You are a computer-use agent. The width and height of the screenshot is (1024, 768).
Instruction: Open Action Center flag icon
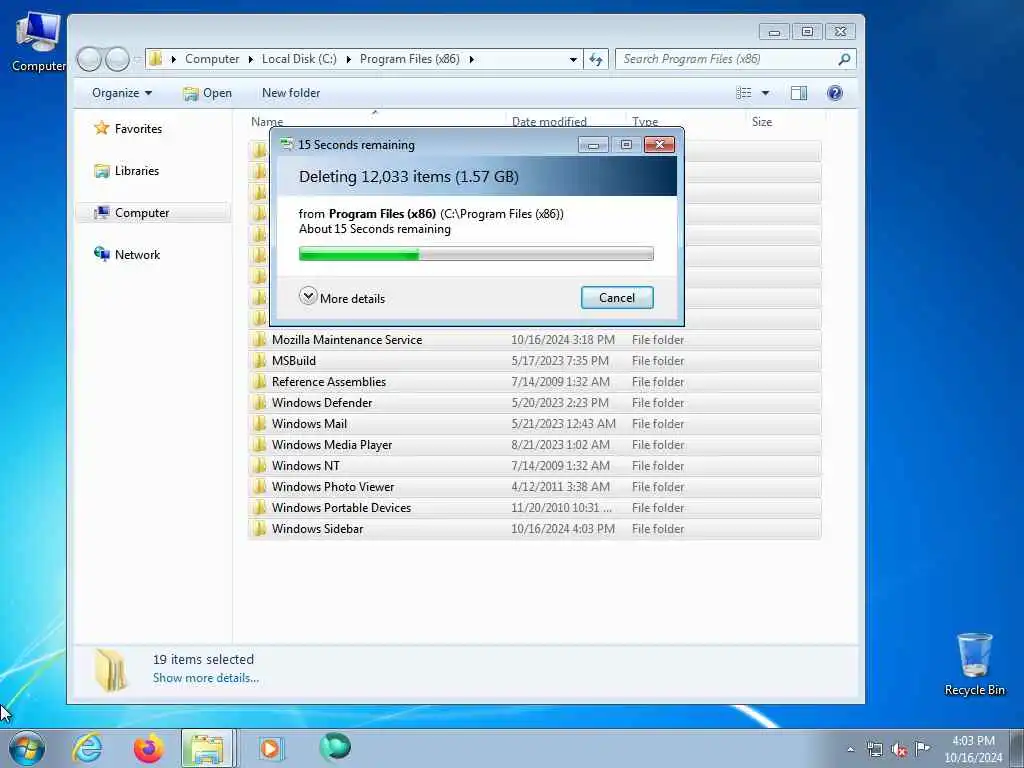click(922, 748)
